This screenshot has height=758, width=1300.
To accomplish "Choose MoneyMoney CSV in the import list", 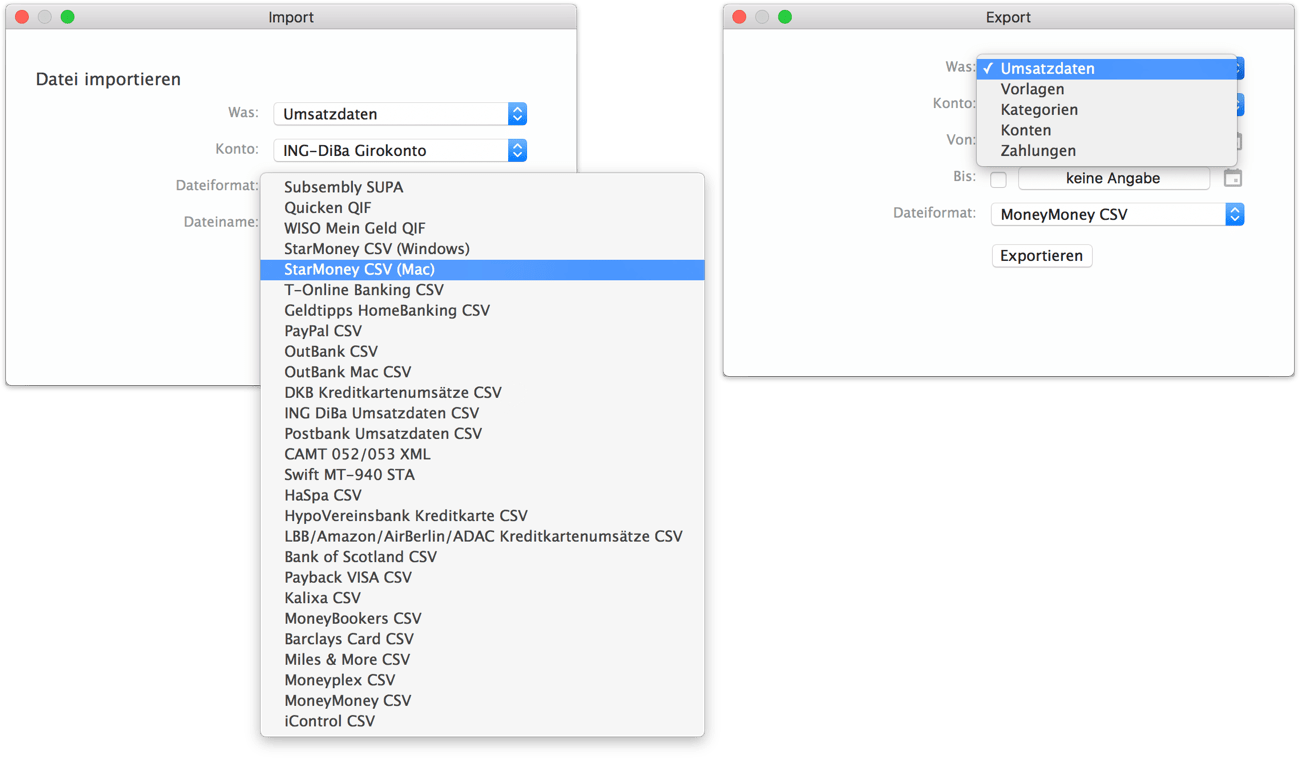I will tap(482, 700).
